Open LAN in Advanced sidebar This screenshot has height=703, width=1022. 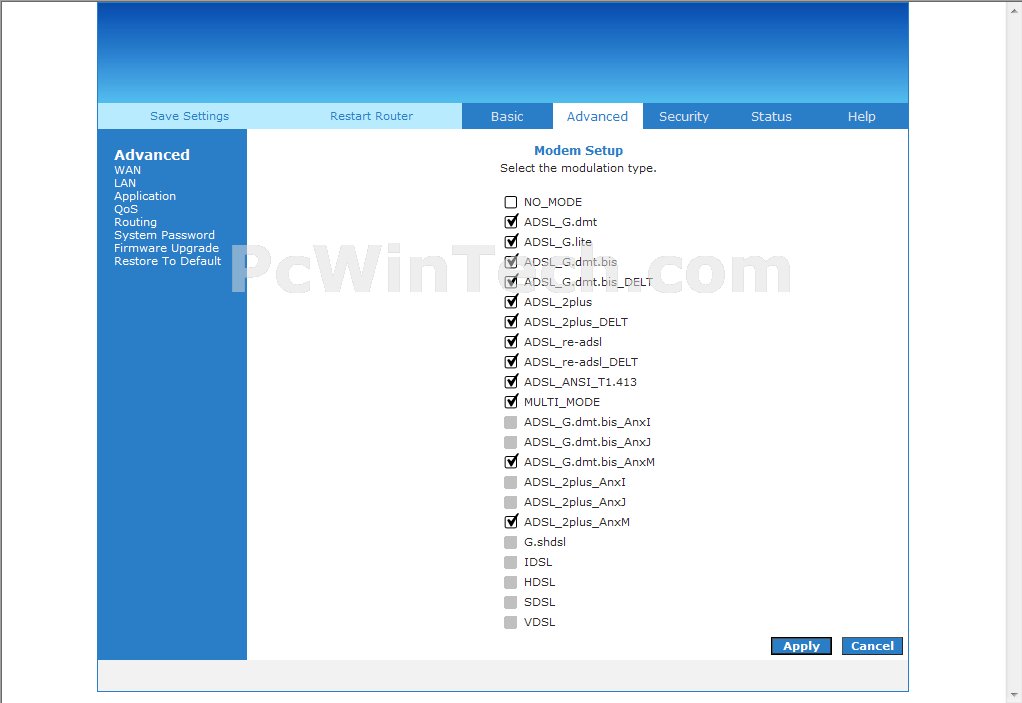tap(125, 183)
